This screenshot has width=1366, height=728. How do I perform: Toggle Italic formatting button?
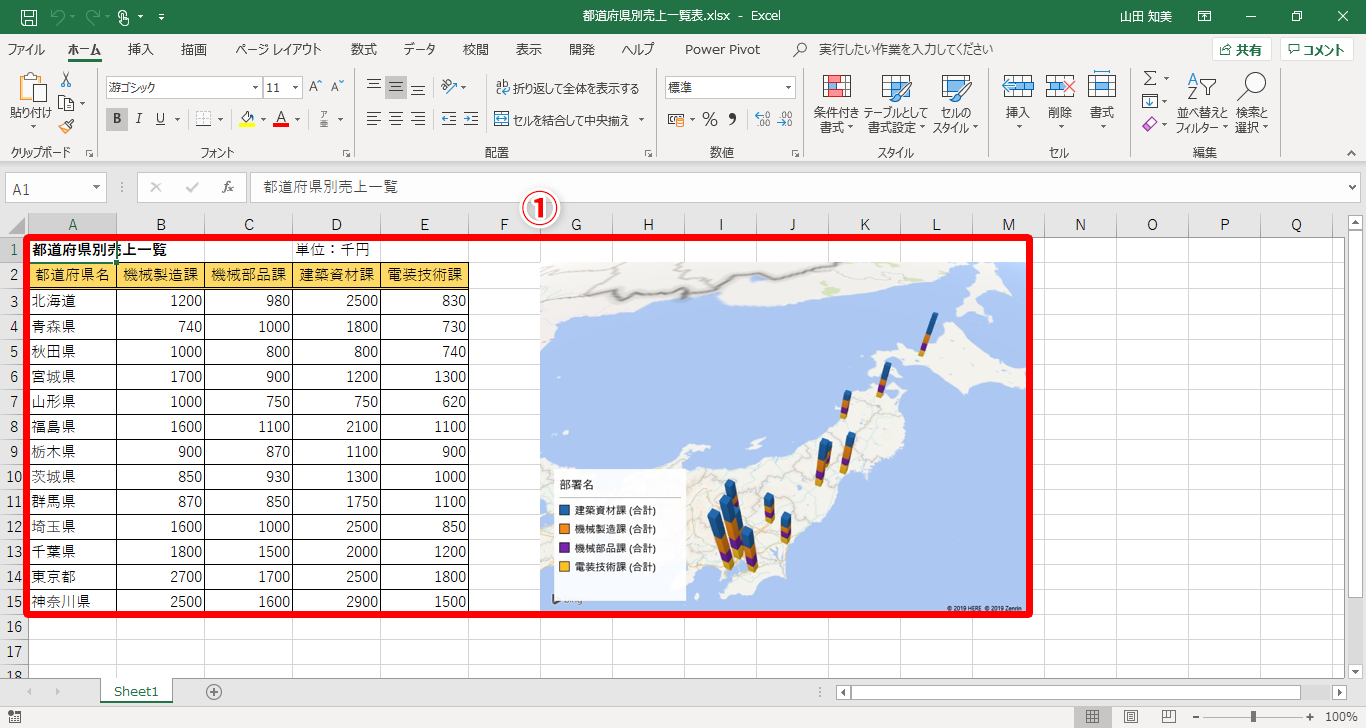click(x=139, y=119)
